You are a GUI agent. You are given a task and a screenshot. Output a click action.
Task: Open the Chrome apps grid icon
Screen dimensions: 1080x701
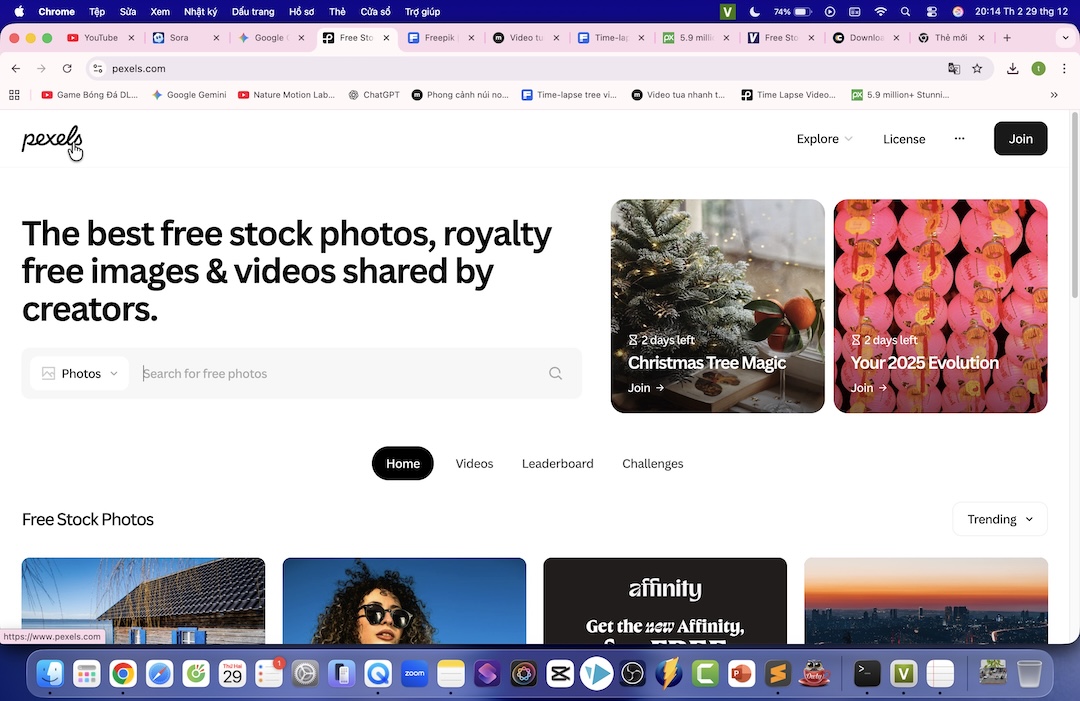(x=14, y=95)
